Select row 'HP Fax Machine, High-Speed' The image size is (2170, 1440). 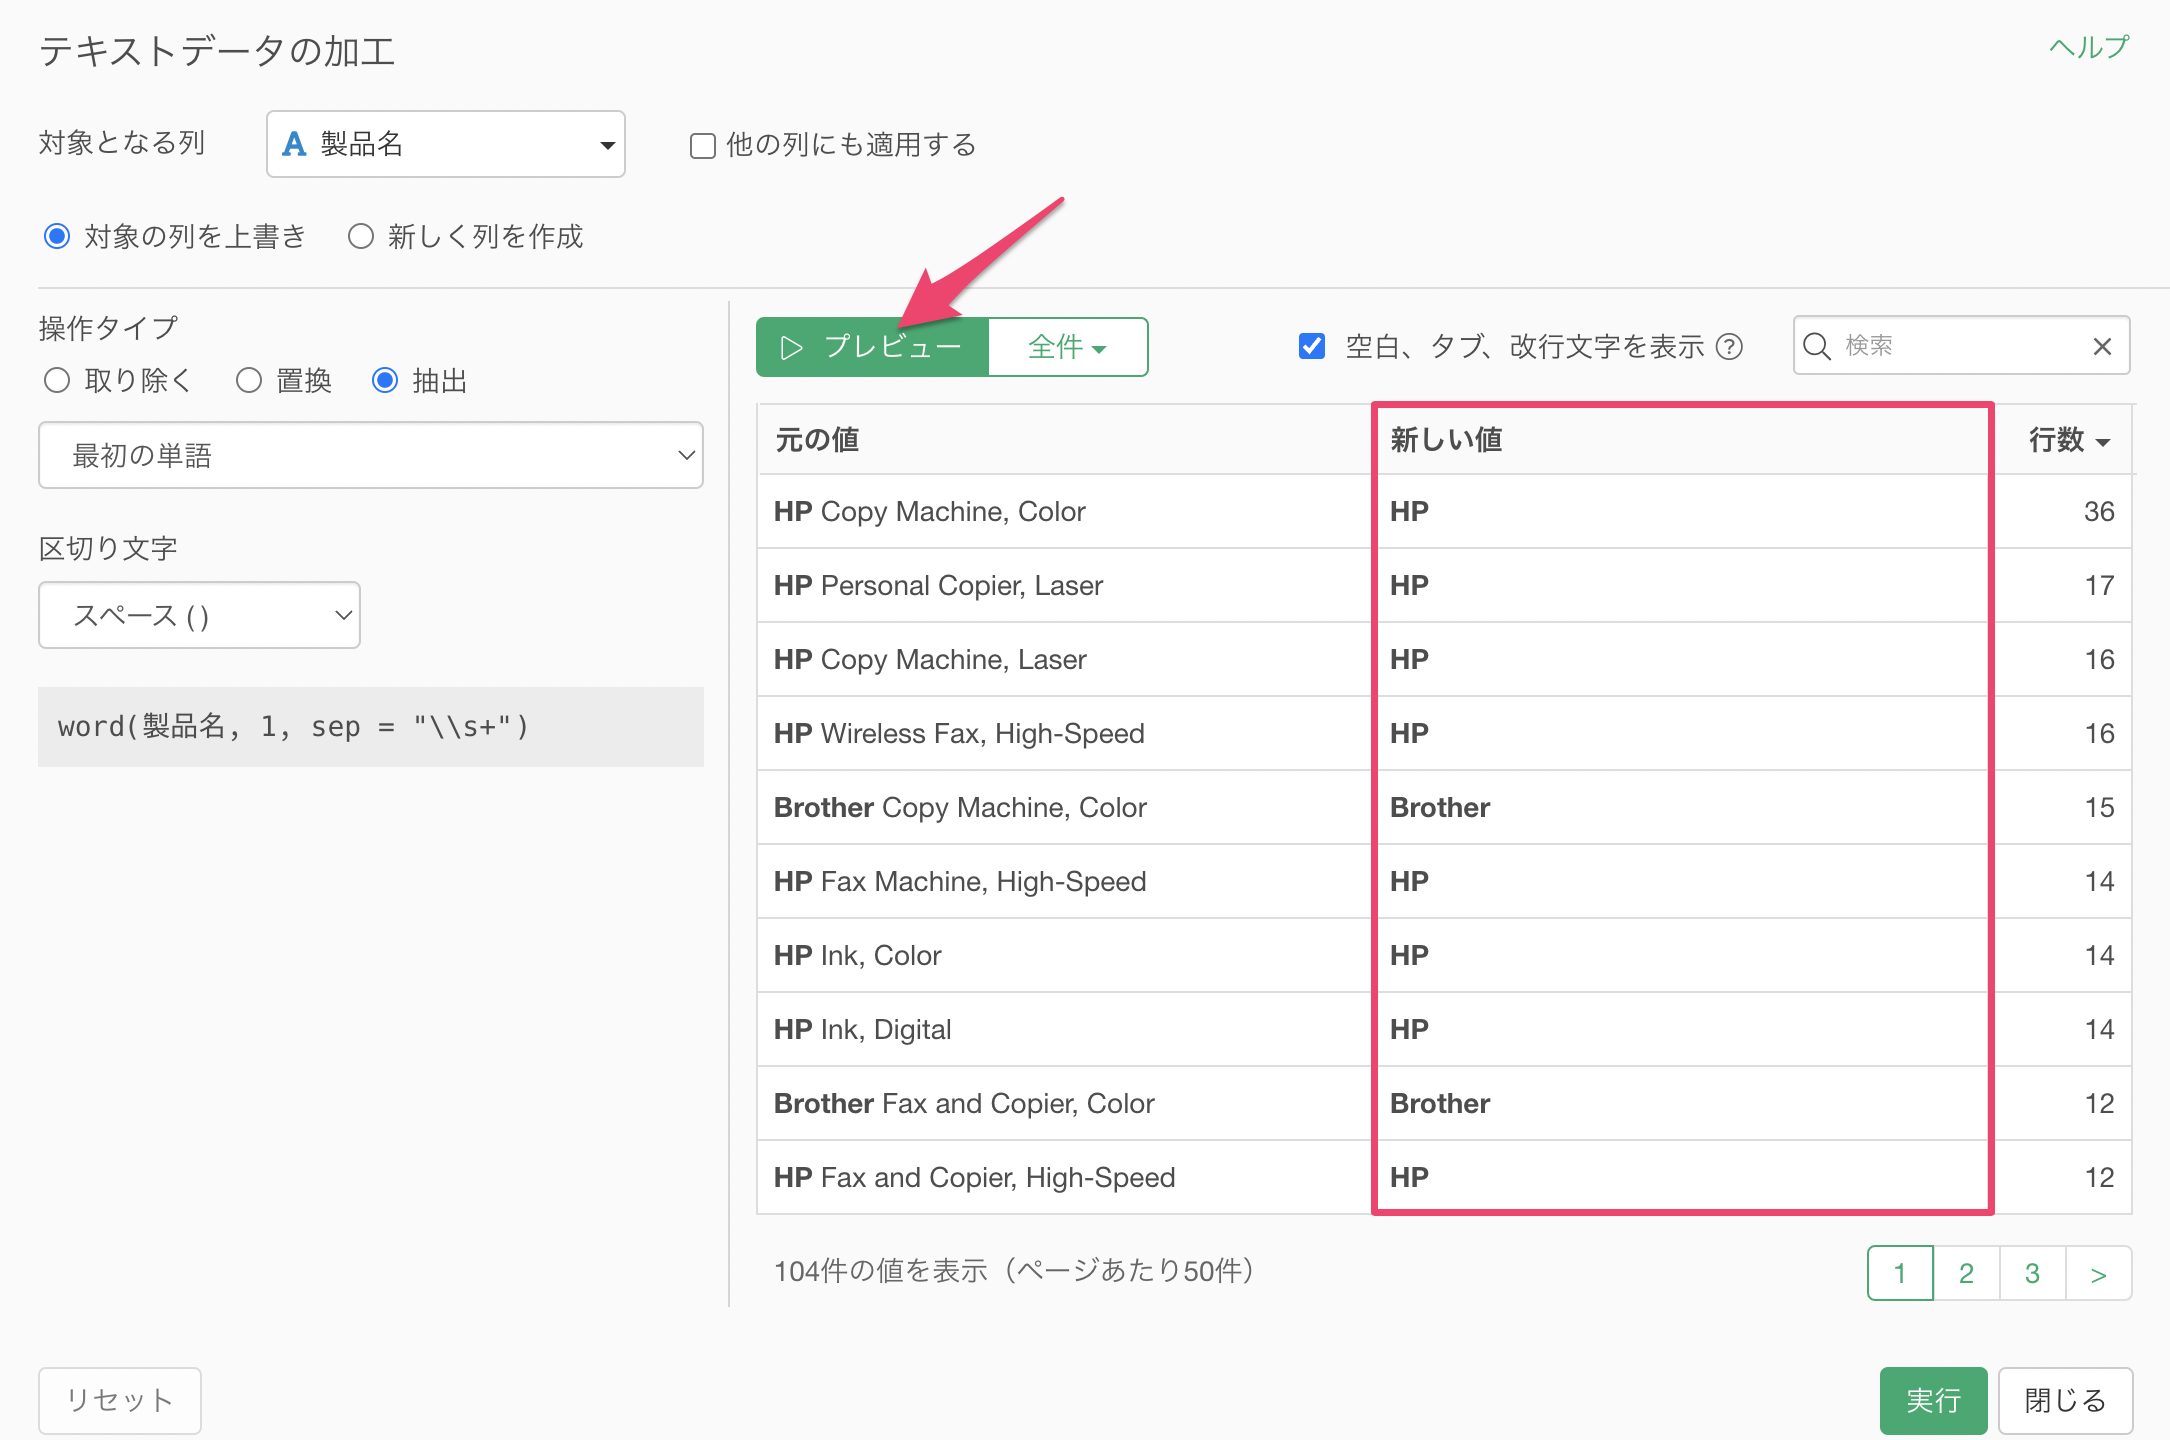1444,881
